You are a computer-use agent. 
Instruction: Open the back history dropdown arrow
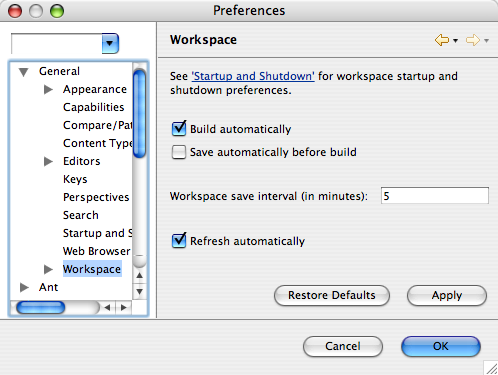coord(455,41)
